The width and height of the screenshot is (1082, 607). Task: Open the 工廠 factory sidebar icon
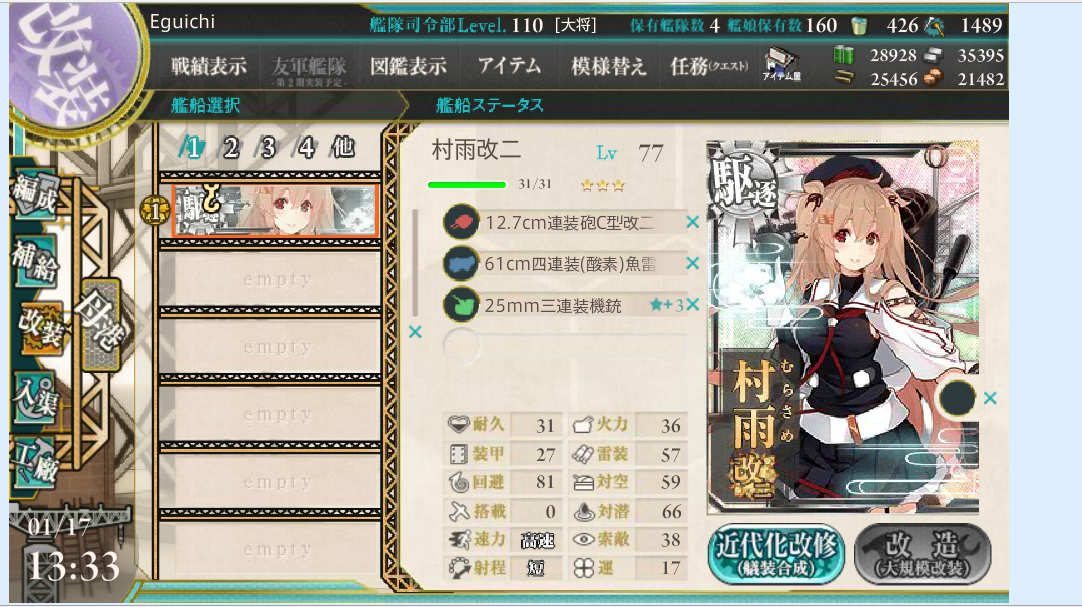[x=35, y=462]
